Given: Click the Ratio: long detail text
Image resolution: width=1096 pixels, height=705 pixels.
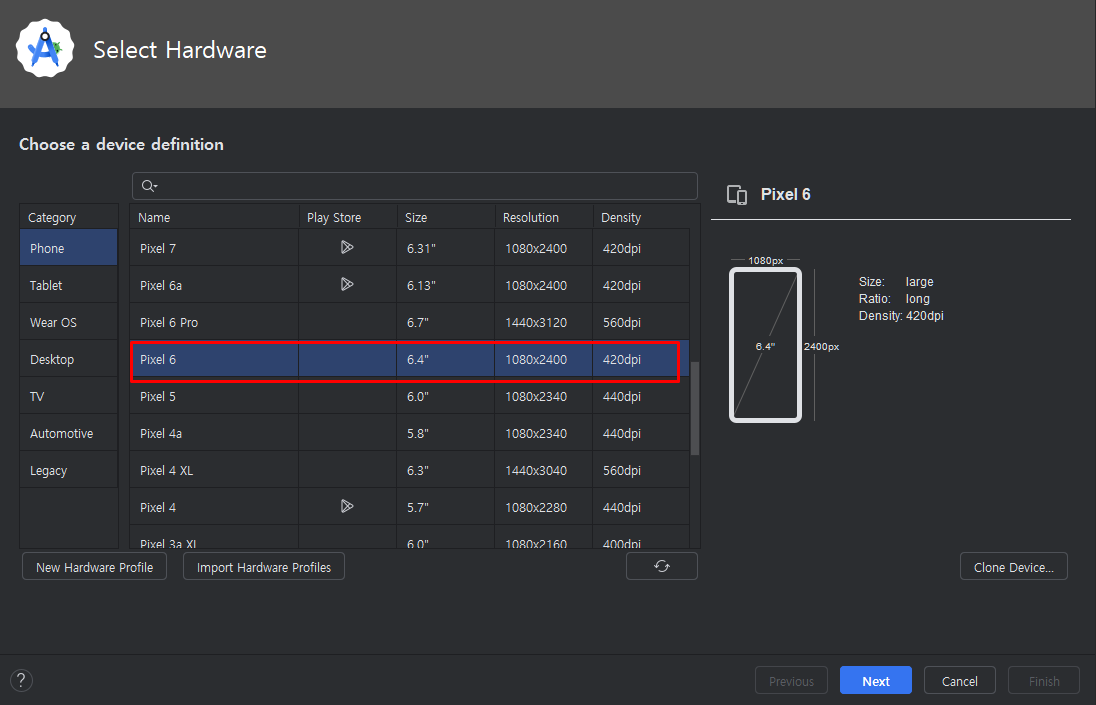Looking at the screenshot, I should (x=894, y=298).
